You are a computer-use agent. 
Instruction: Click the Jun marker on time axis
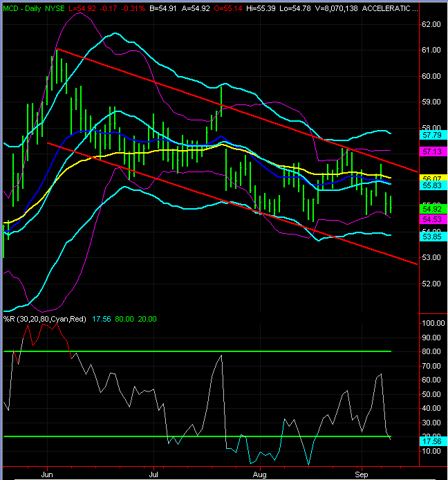pos(47,474)
